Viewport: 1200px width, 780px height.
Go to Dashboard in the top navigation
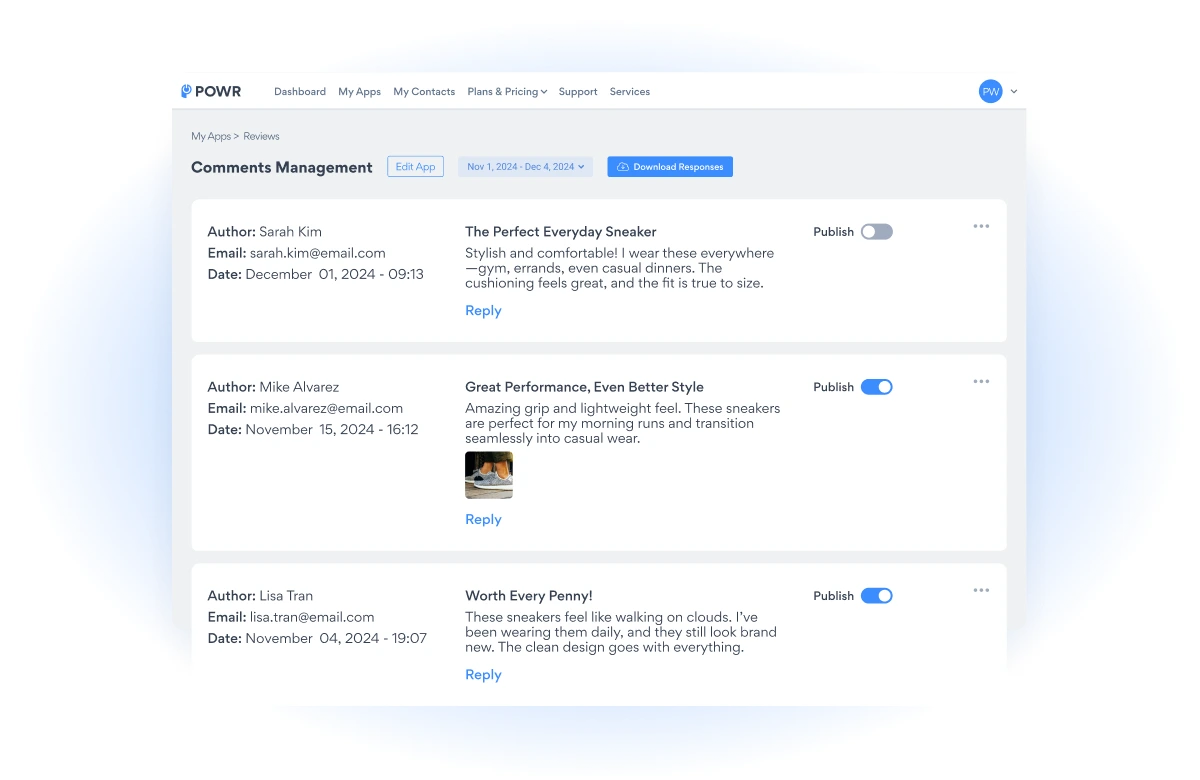click(300, 92)
